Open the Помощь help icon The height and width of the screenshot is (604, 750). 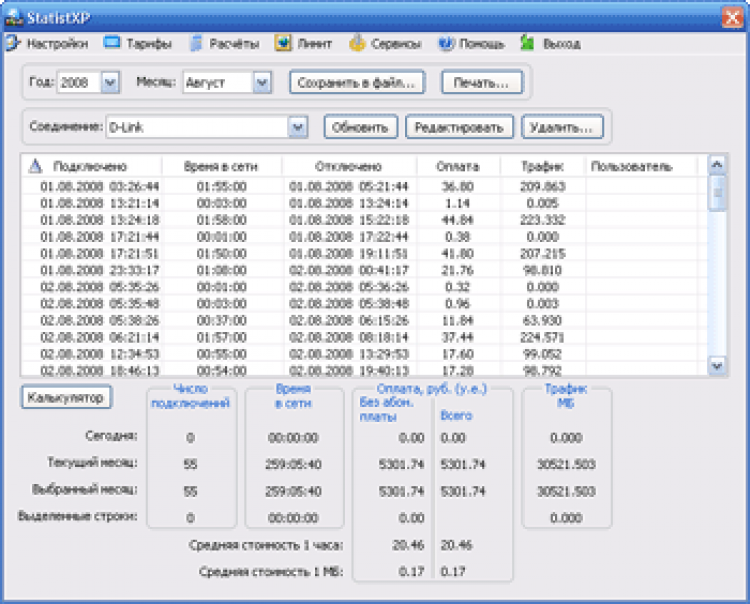click(444, 44)
